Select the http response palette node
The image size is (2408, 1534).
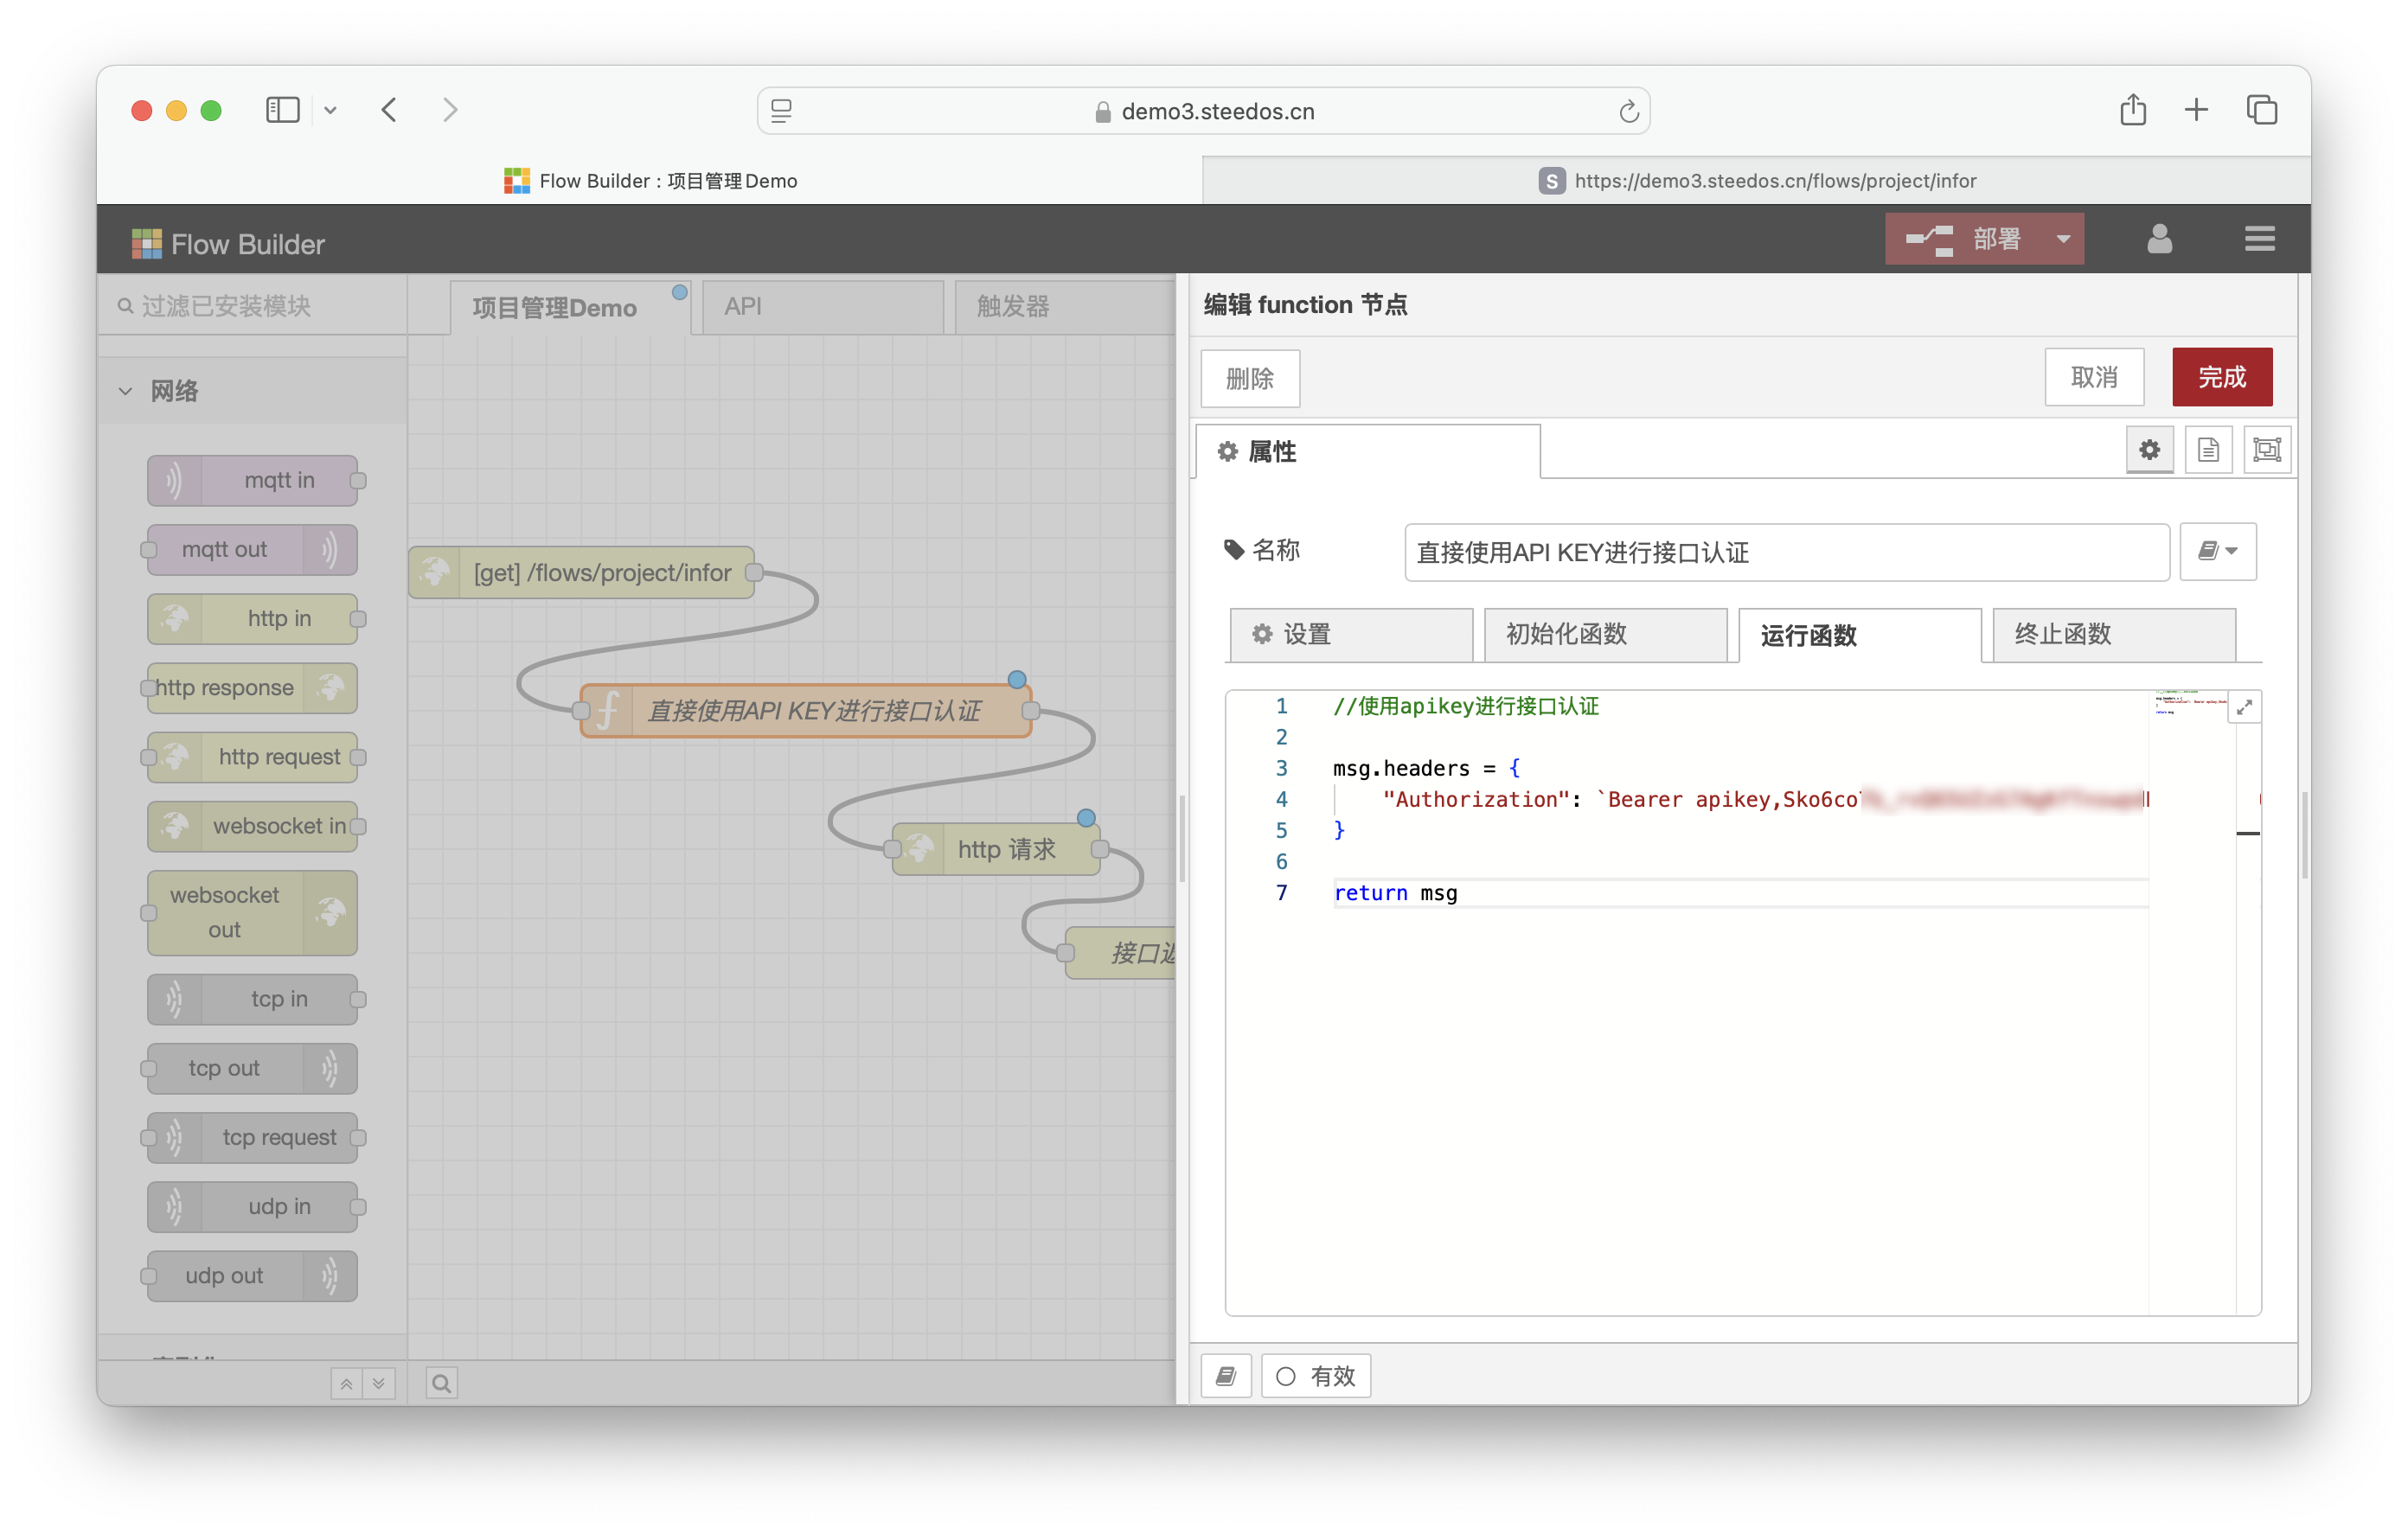coord(252,687)
